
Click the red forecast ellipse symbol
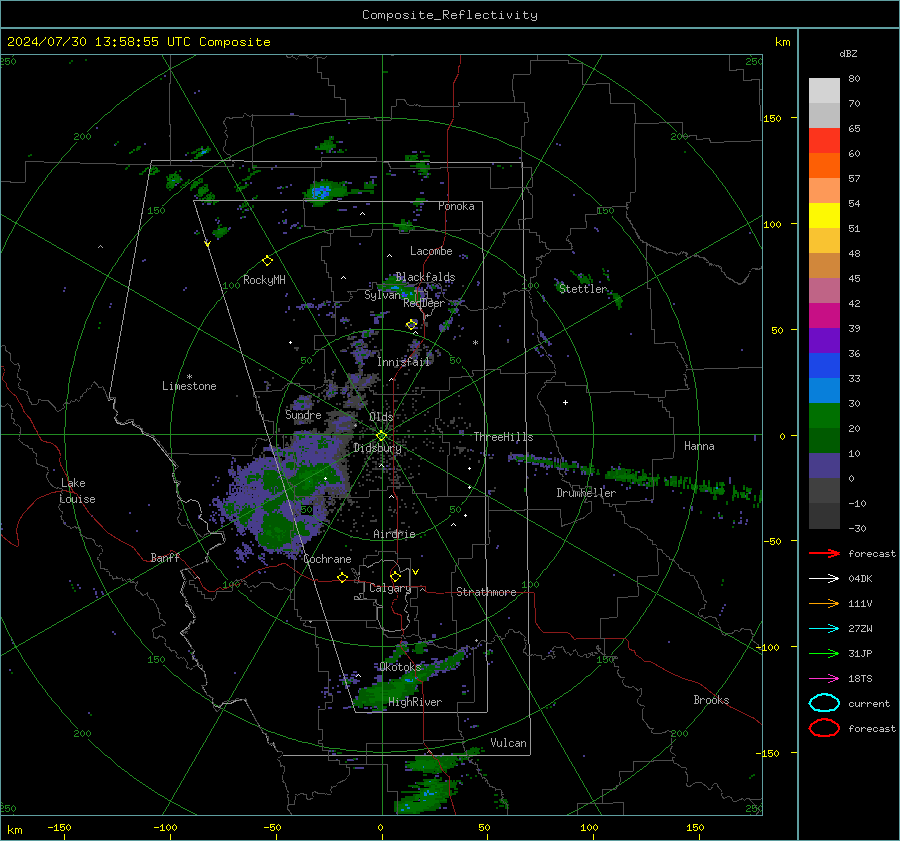(824, 728)
